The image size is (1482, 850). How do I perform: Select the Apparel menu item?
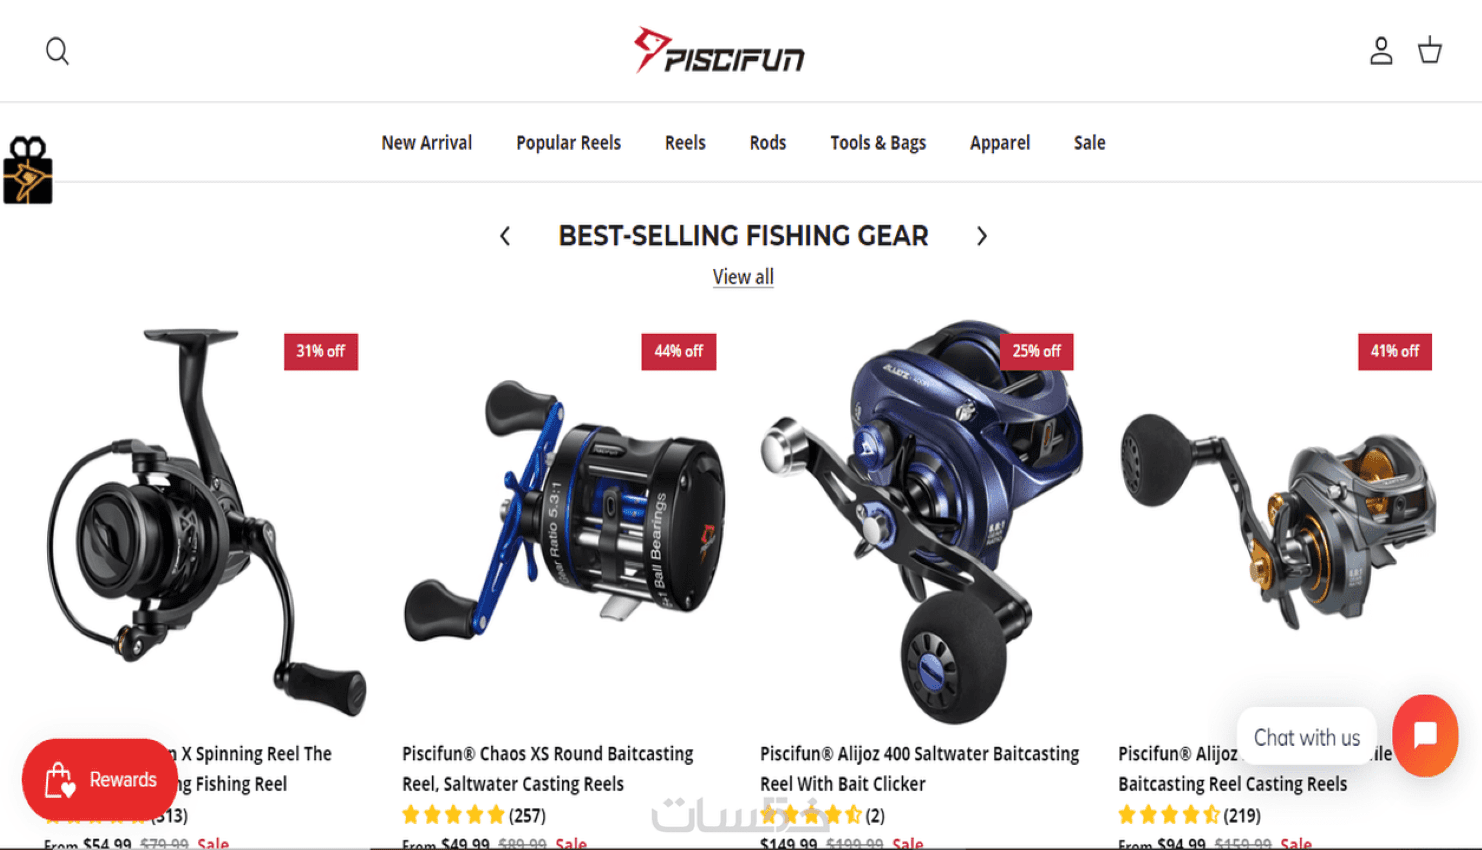[x=1000, y=143]
